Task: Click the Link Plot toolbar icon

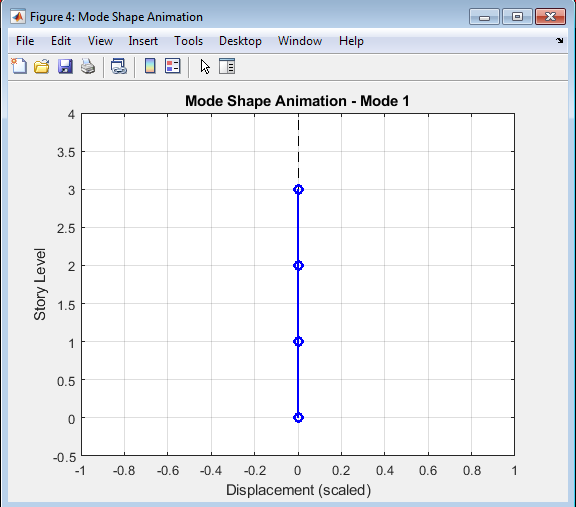Action: tap(119, 66)
